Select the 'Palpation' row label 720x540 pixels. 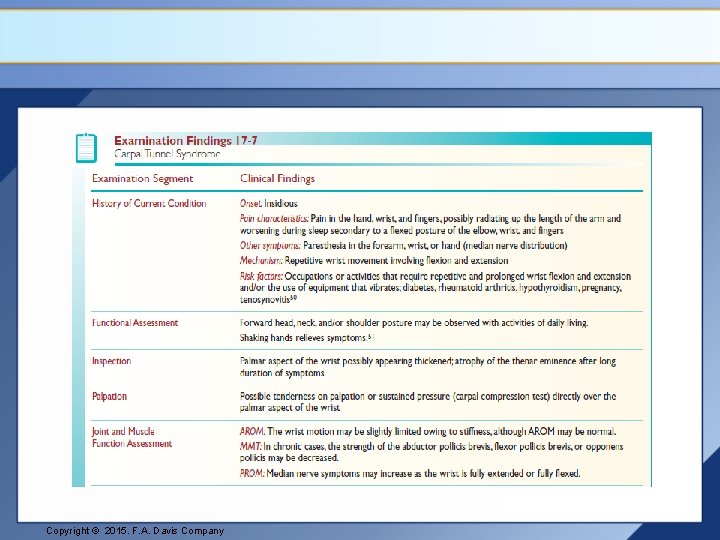[109, 396]
